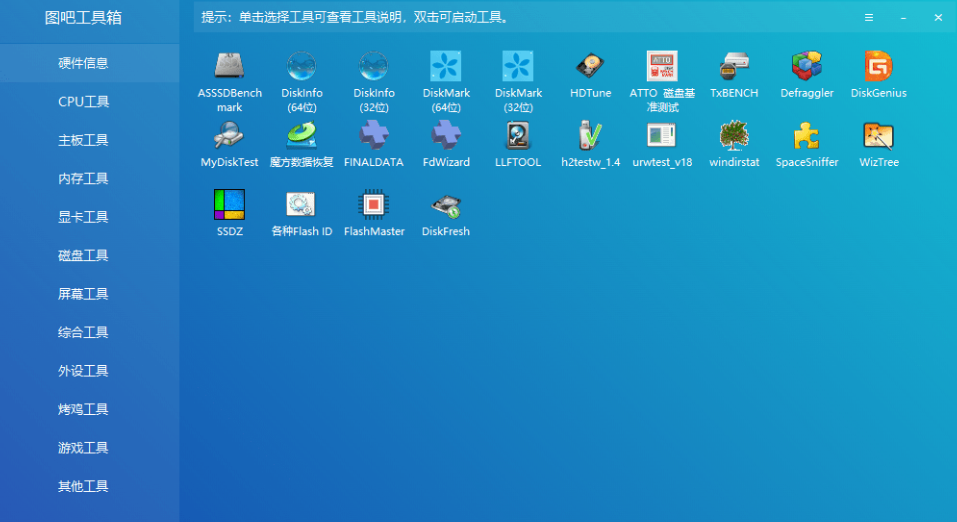Select DiskInfo (64位) tool
The height and width of the screenshot is (522, 957).
click(302, 66)
